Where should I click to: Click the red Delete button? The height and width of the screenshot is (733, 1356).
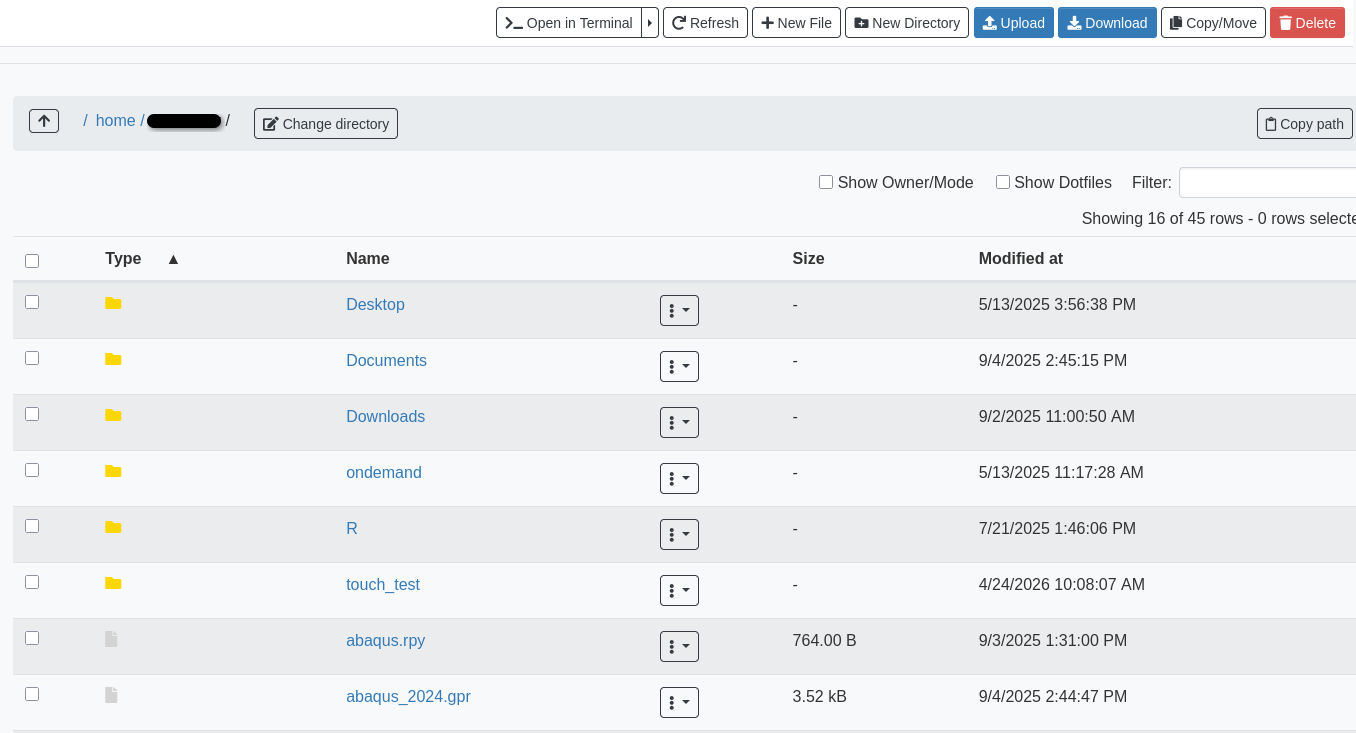pyautogui.click(x=1307, y=23)
